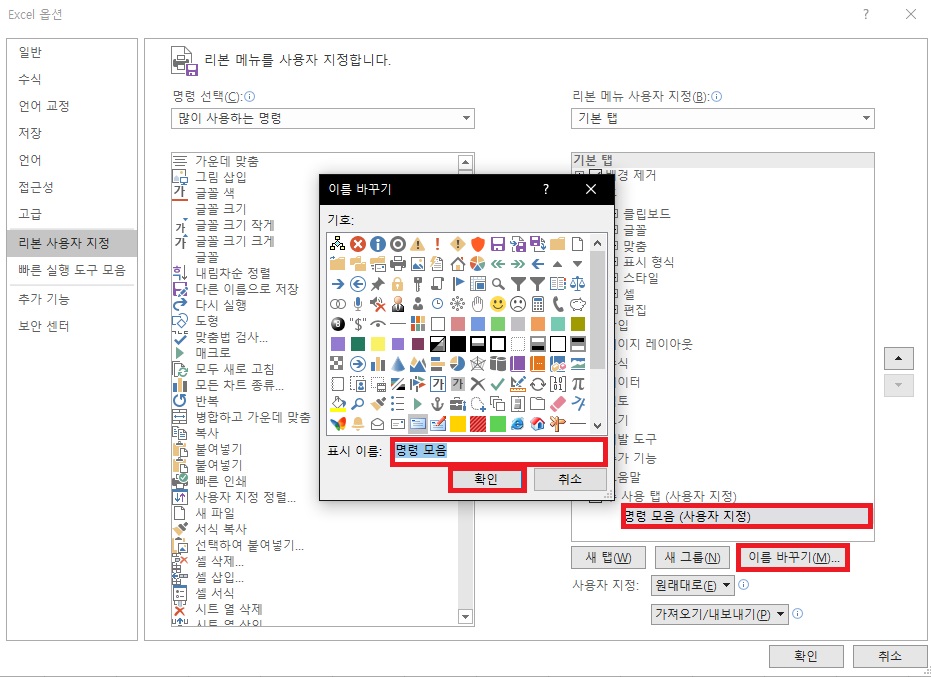The height and width of the screenshot is (677, 931).
Task: Pick the pink eraser symbol
Action: pos(558,404)
